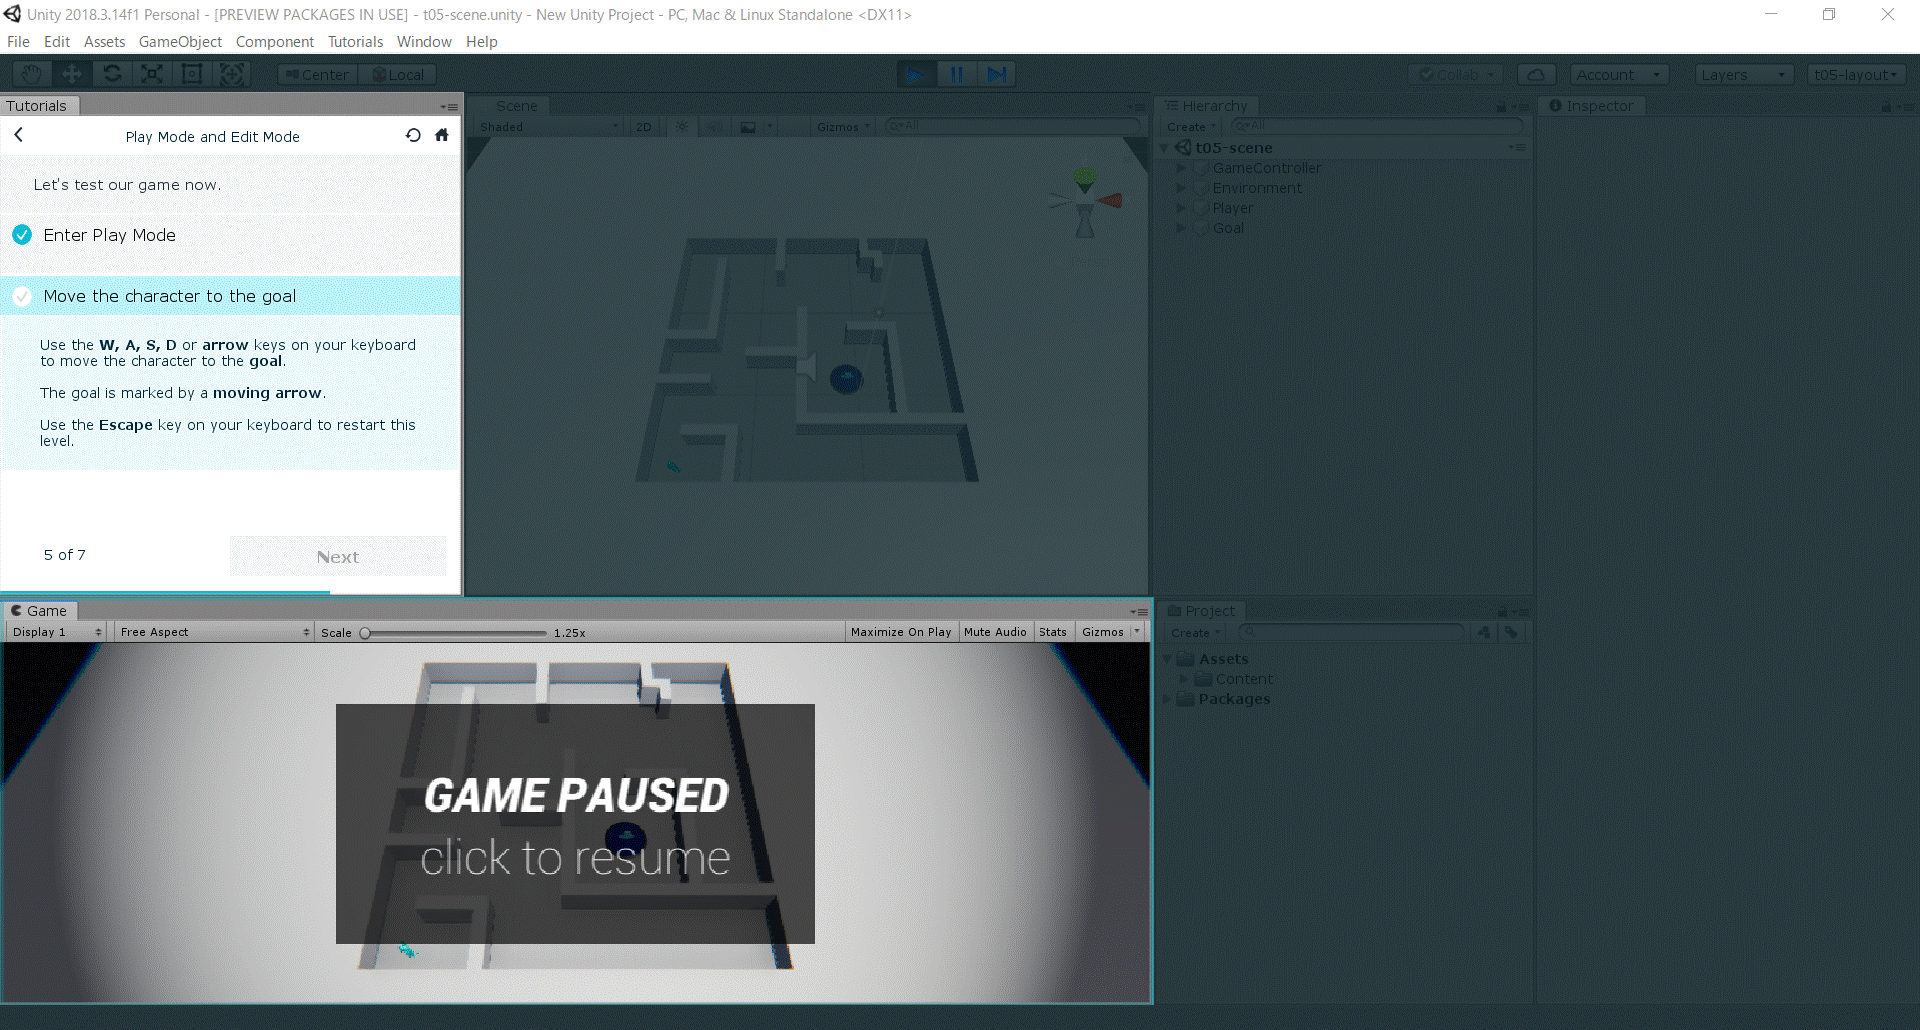Open the Layers dropdown
The image size is (1920, 1030).
point(1744,75)
